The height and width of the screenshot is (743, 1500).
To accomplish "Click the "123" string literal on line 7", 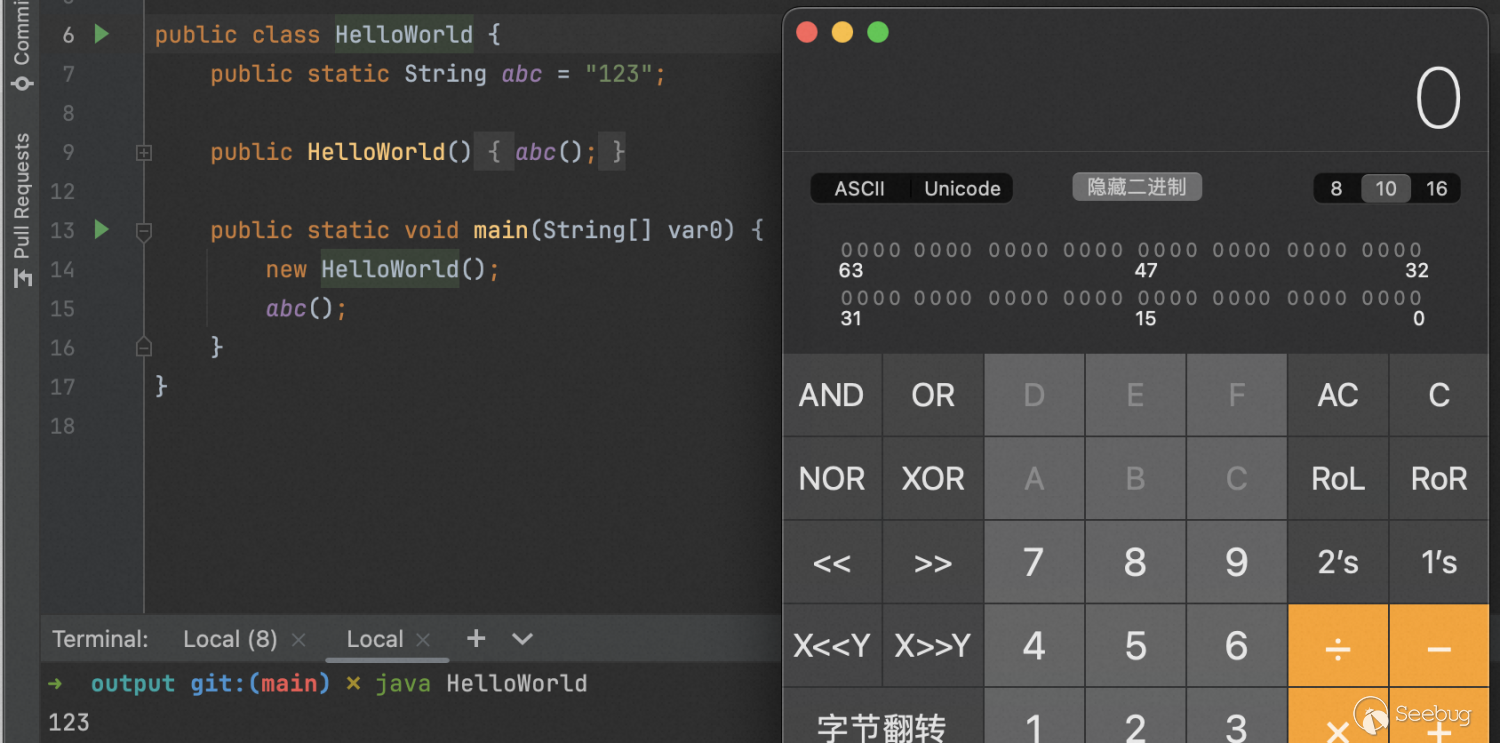I will point(619,74).
